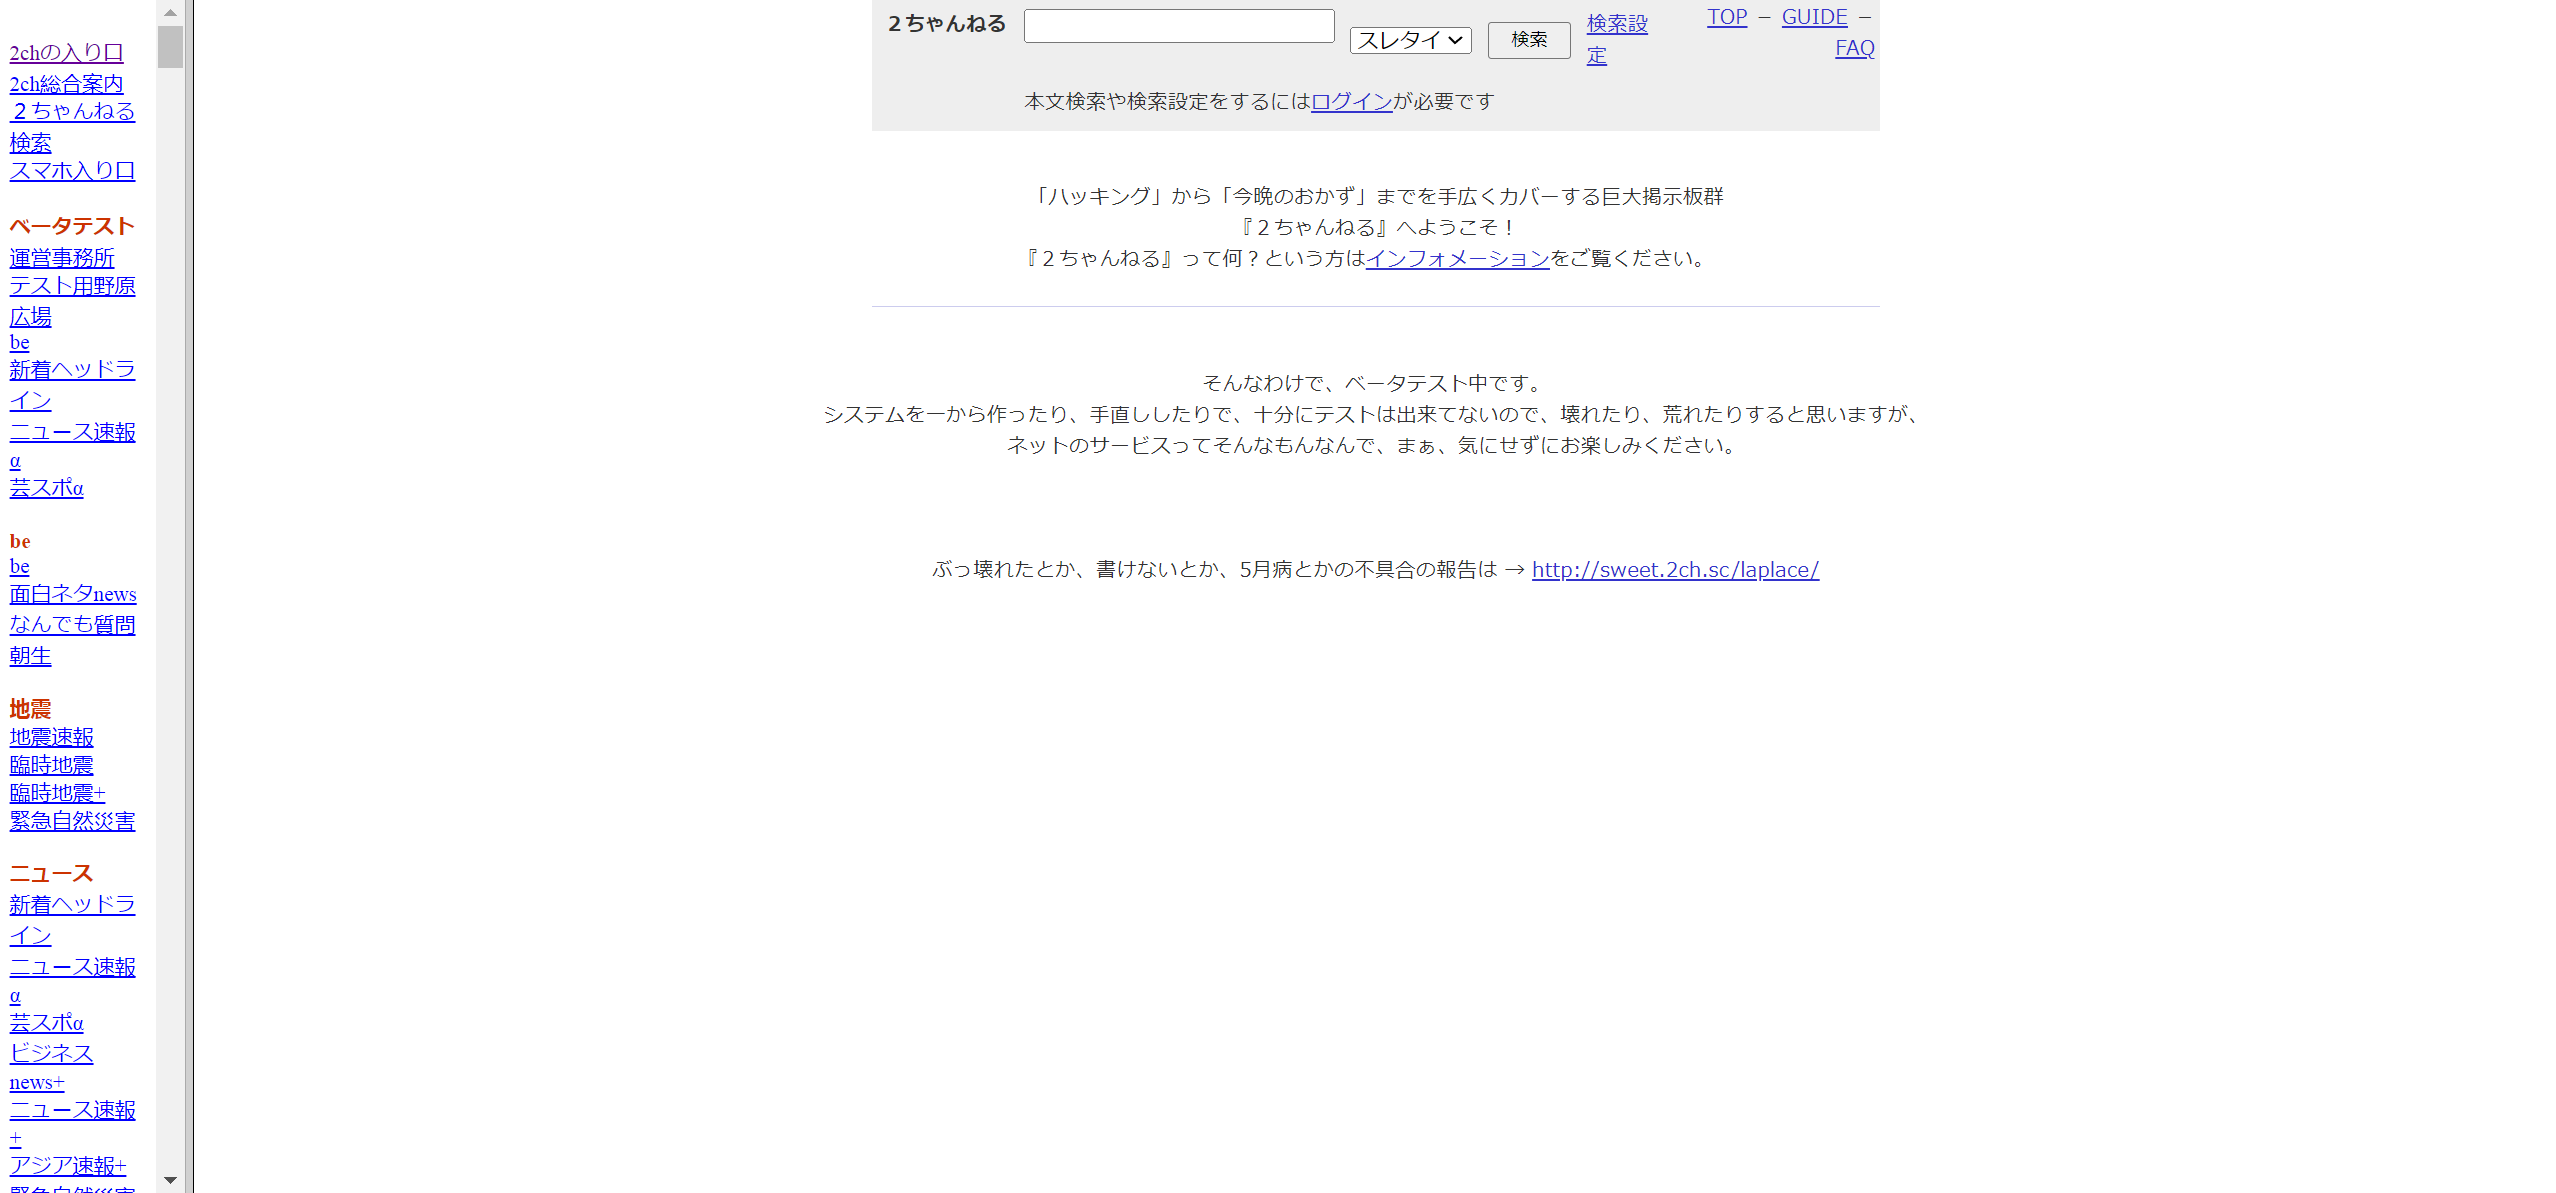Open 芸スポα under the ベータテスト heading
The width and height of the screenshot is (2556, 1193).
[46, 487]
